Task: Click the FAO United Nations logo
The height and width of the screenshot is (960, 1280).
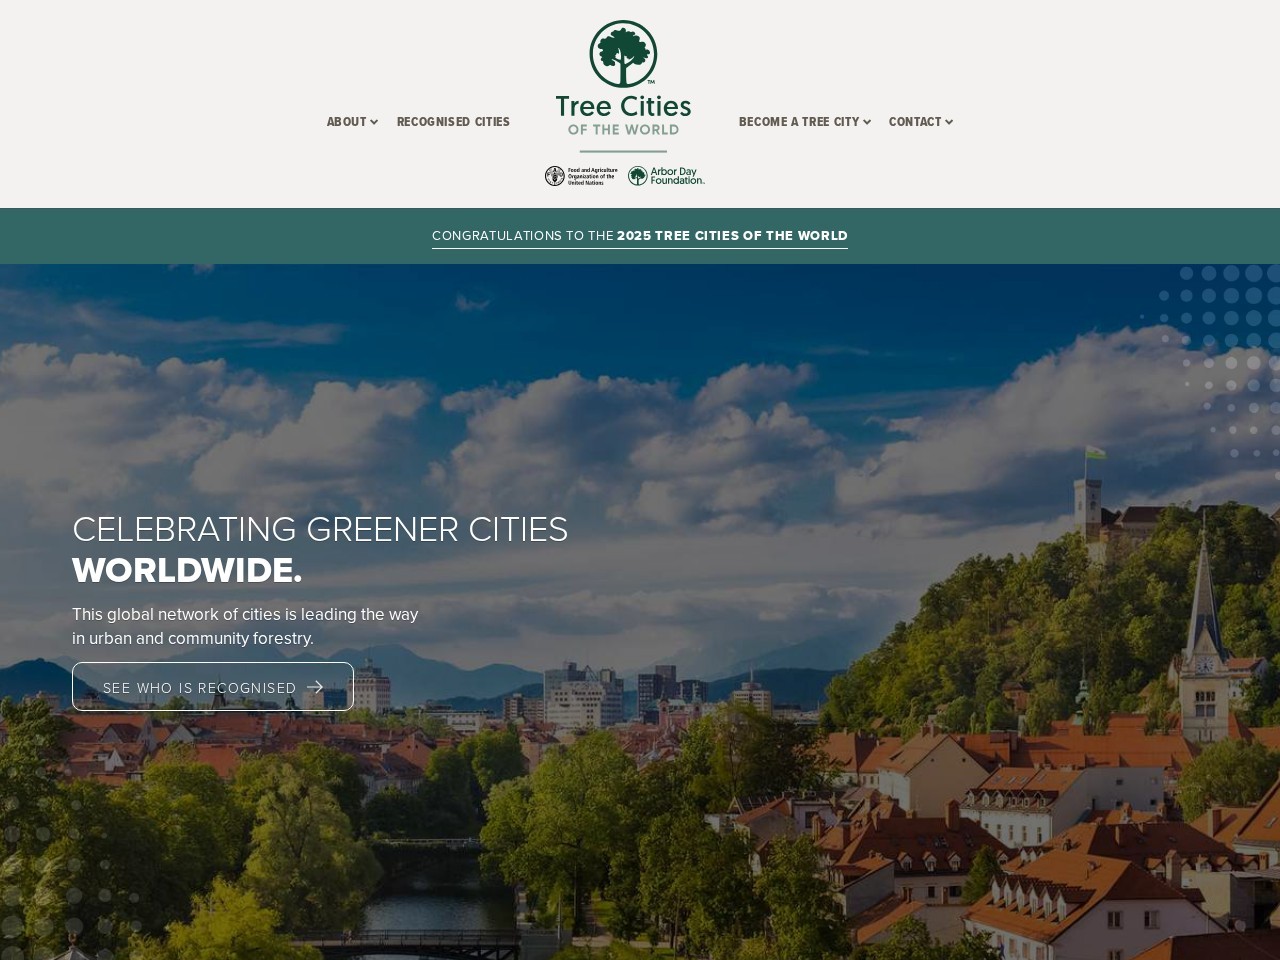Action: click(581, 176)
